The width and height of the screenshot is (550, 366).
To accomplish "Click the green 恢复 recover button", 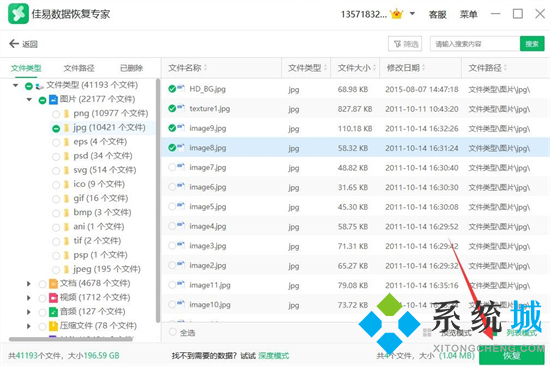I will click(x=512, y=355).
